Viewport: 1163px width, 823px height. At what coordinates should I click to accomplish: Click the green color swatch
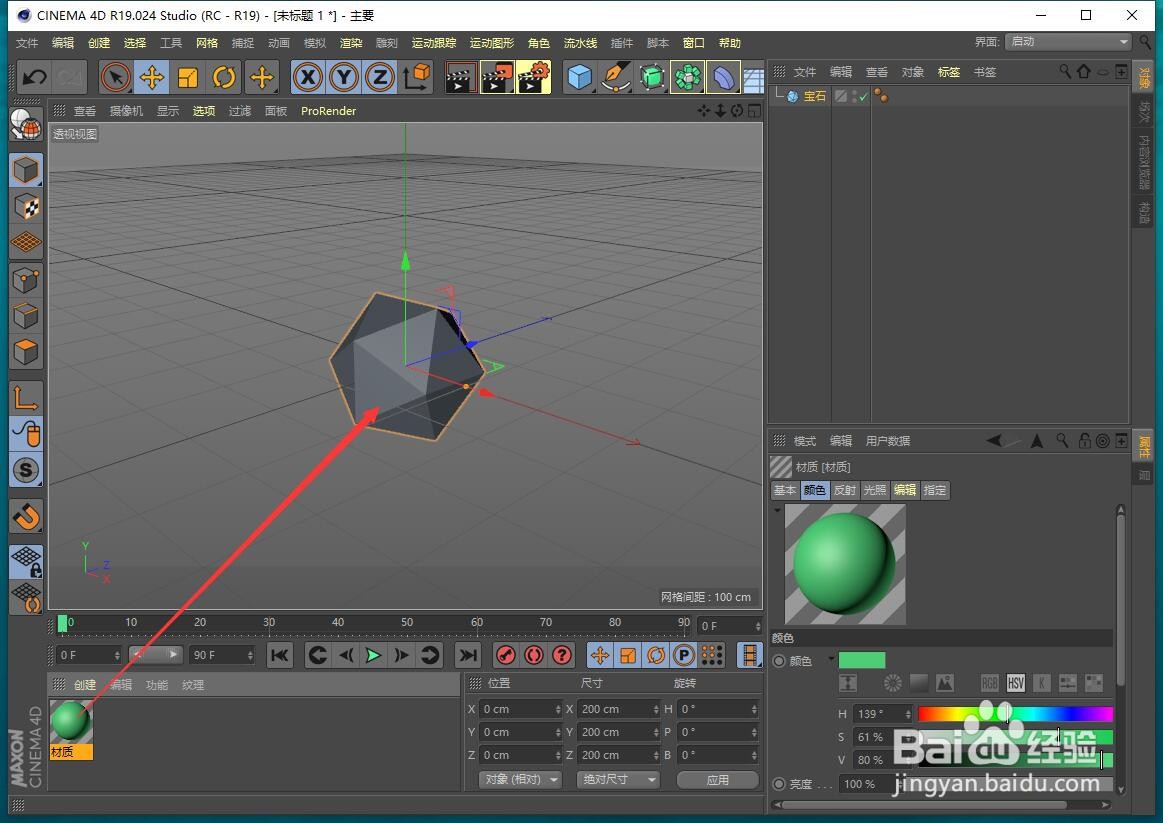861,661
